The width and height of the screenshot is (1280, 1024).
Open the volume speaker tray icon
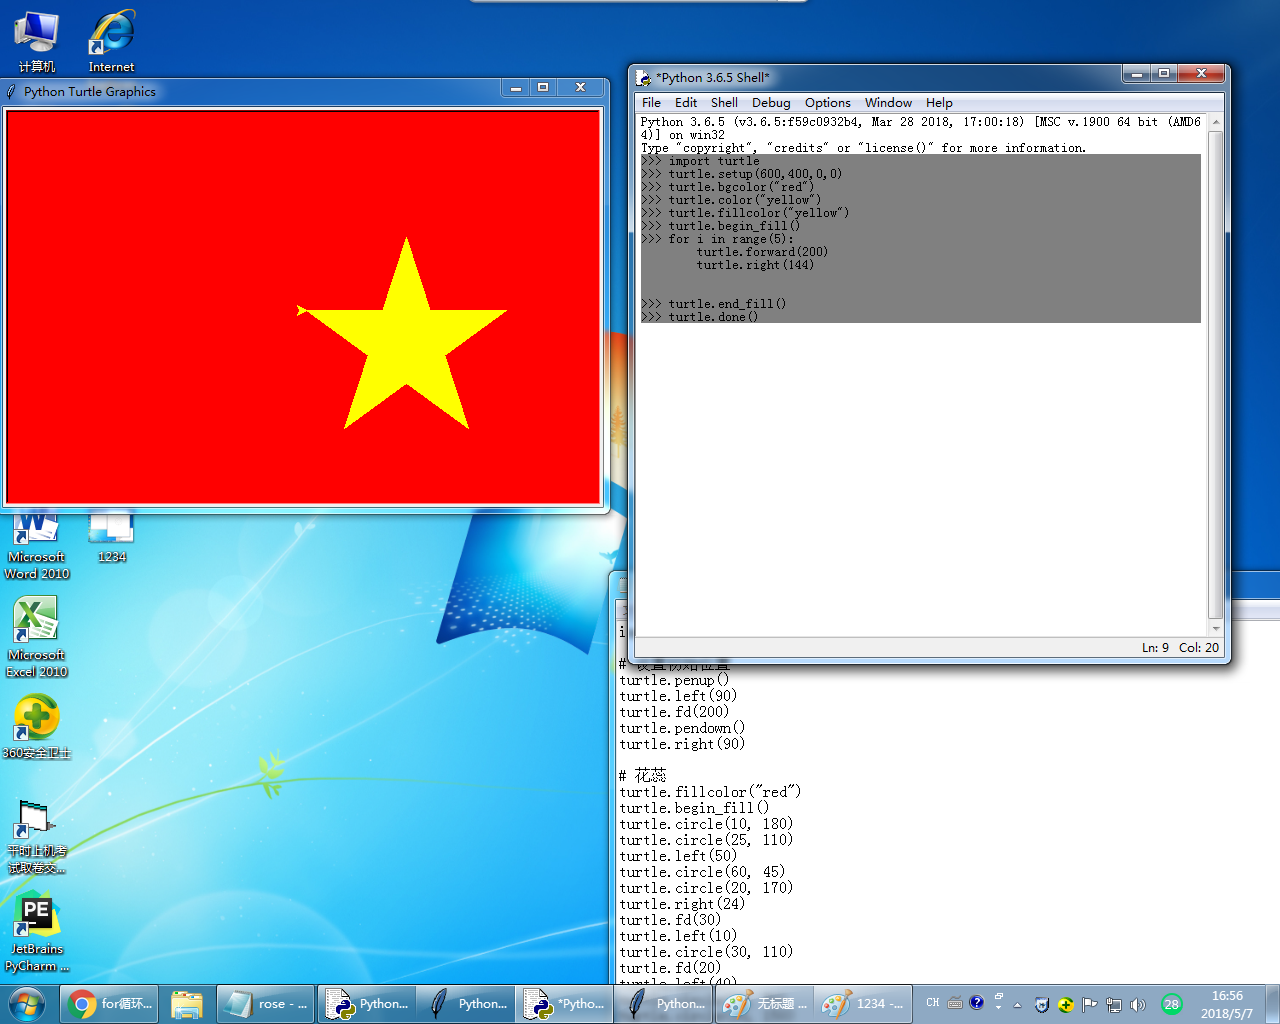(x=1137, y=1005)
